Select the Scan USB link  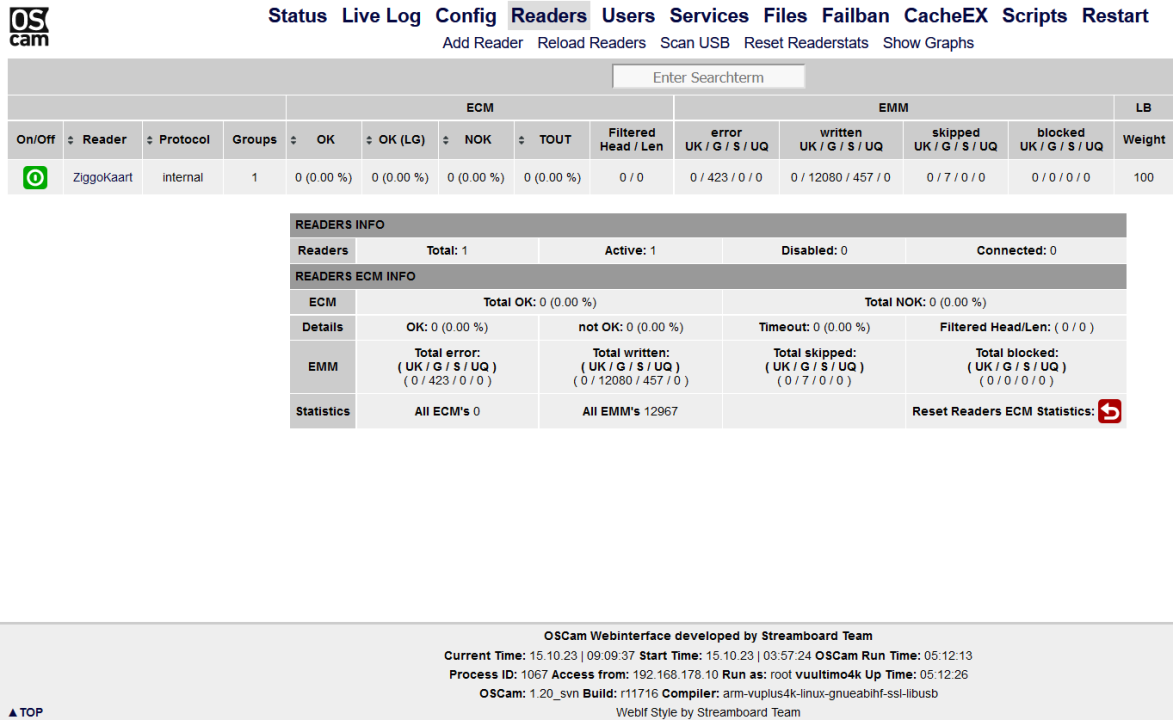click(x=694, y=43)
